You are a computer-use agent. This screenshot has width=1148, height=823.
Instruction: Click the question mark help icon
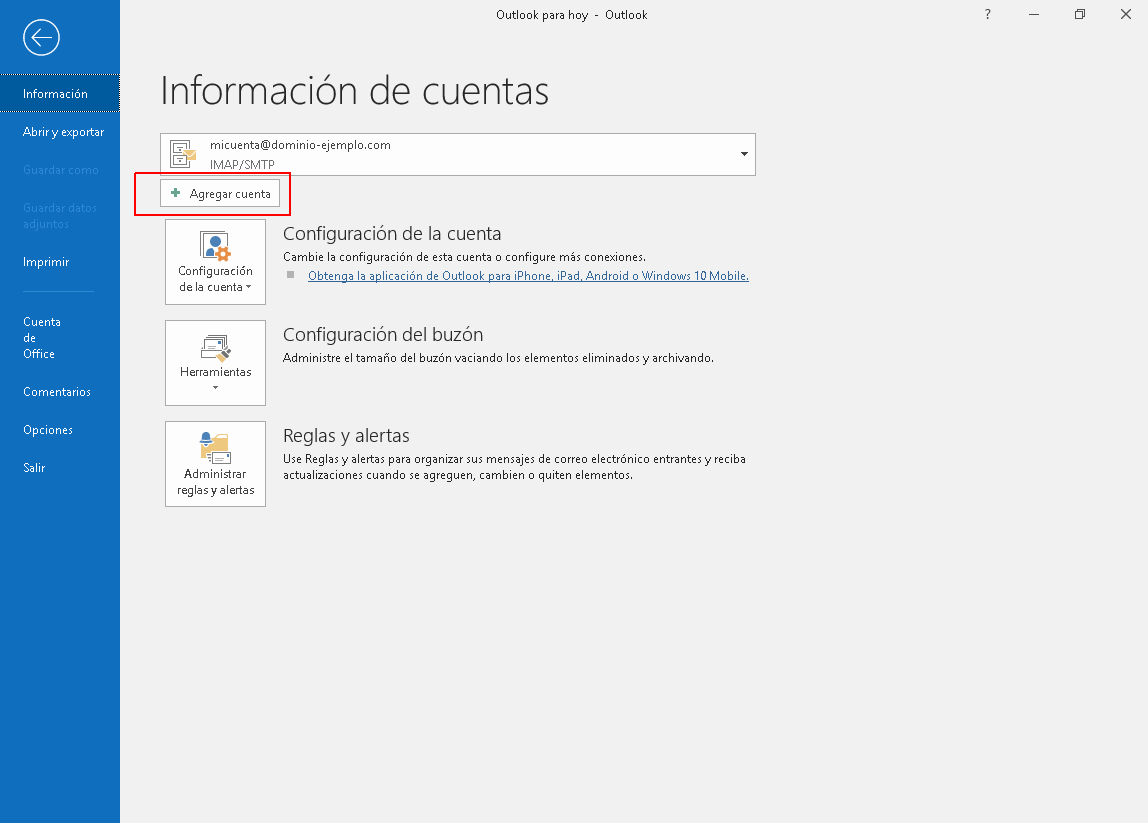click(x=988, y=15)
